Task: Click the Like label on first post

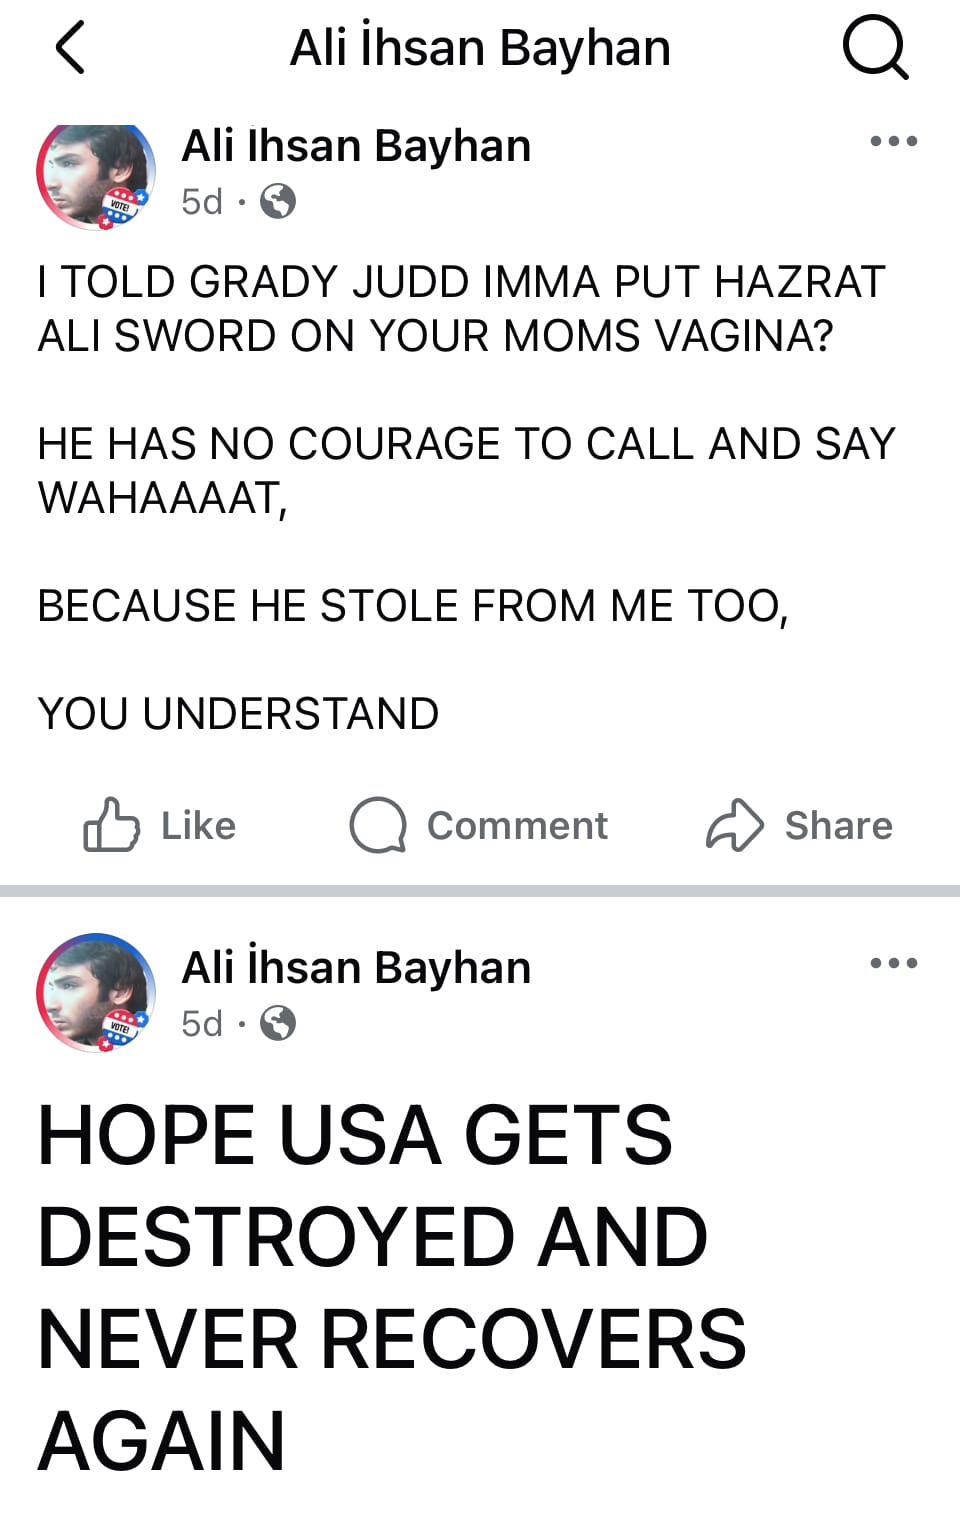Action: [x=198, y=826]
